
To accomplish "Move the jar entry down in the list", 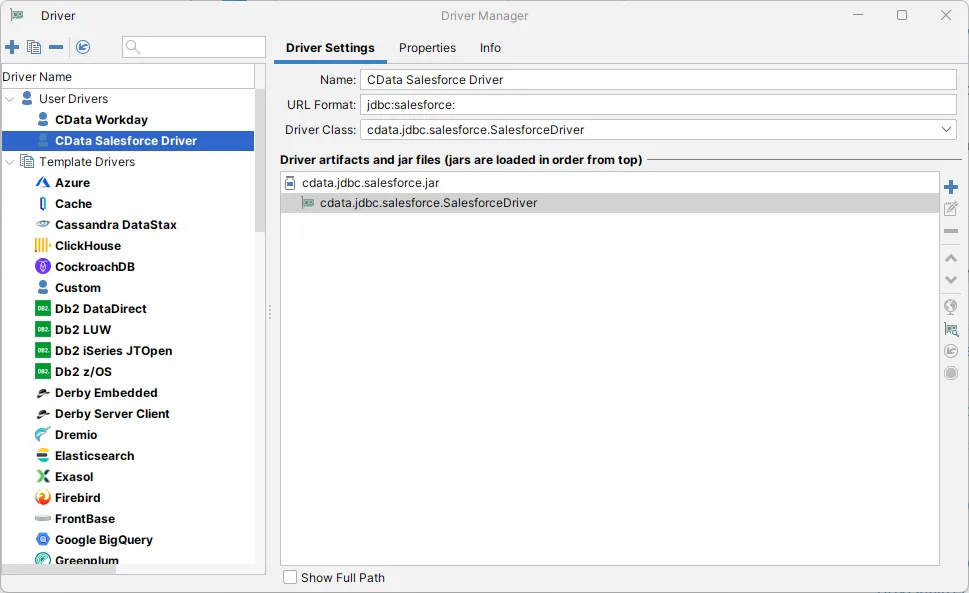I will pyautogui.click(x=951, y=280).
